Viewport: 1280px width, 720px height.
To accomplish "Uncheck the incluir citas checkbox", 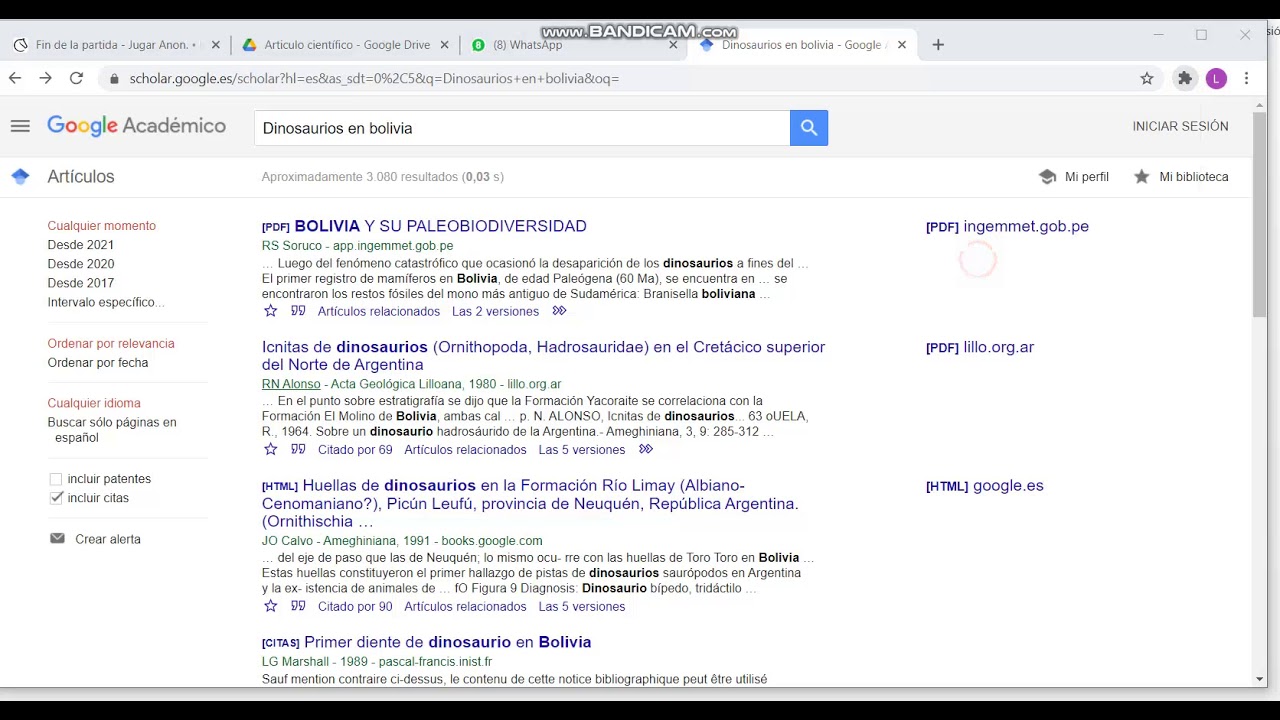I will [56, 498].
